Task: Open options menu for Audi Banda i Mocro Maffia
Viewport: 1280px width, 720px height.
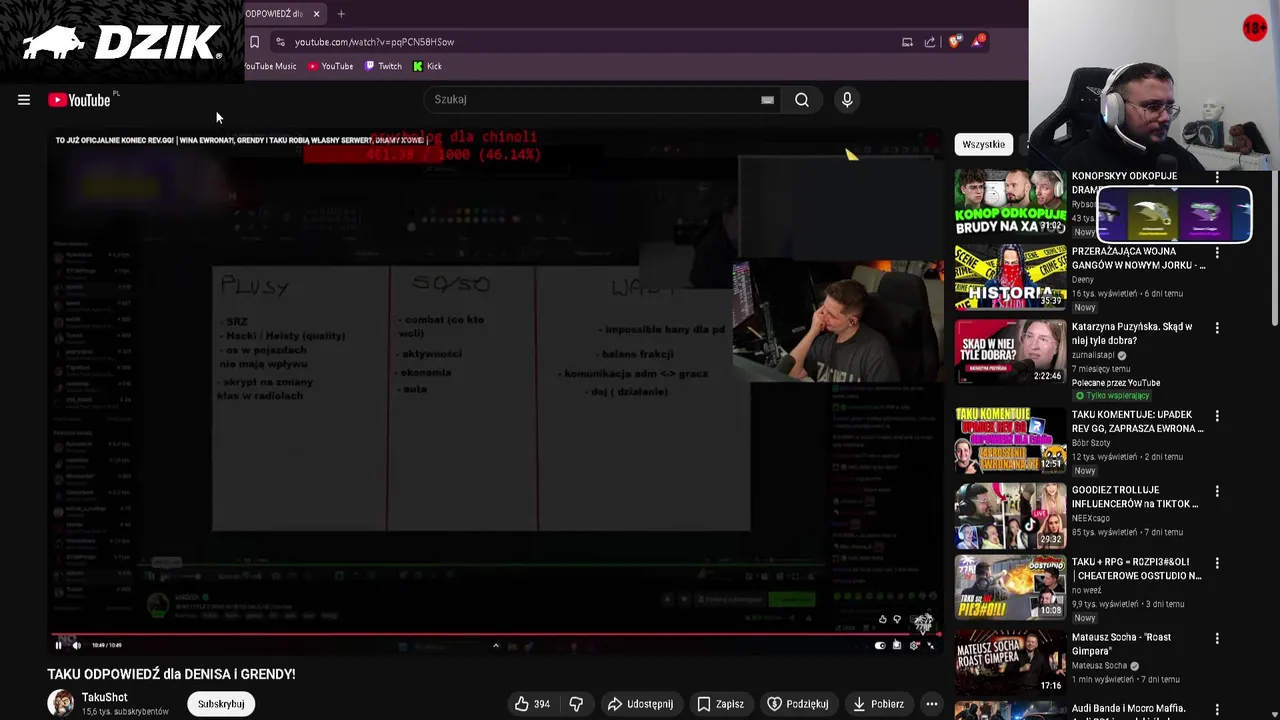Action: [1217, 710]
